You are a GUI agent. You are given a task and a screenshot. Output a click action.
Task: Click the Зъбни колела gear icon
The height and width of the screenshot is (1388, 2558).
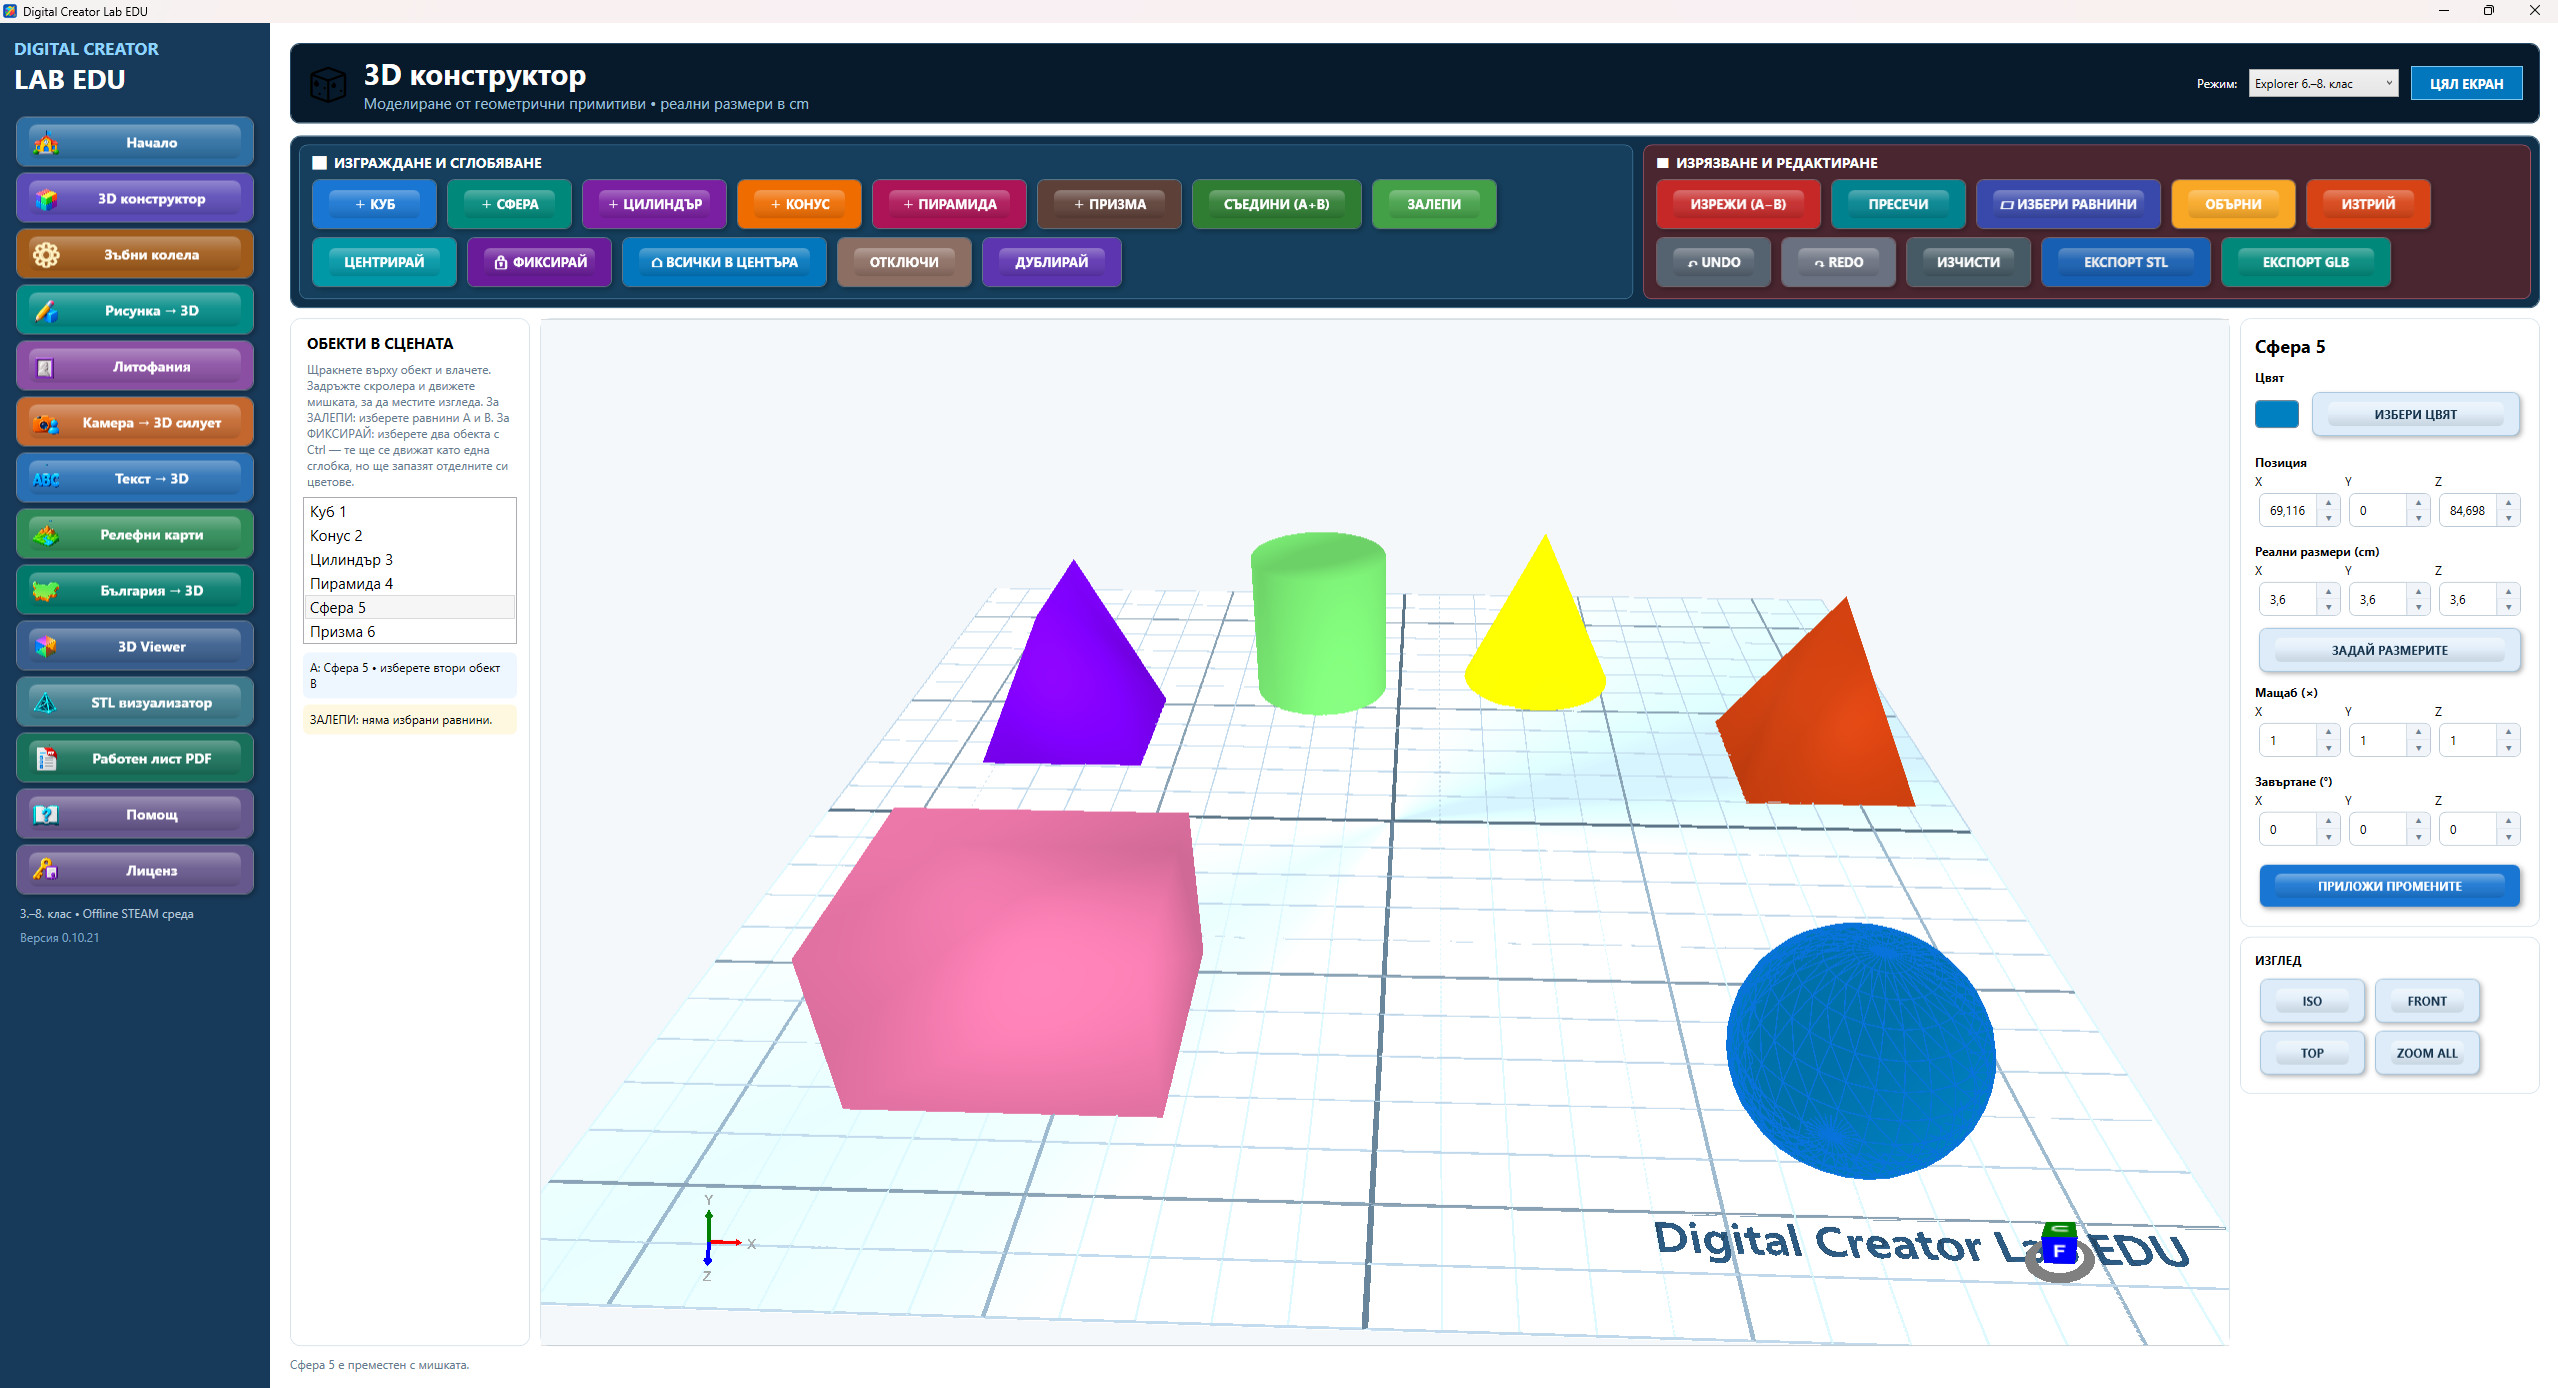click(x=46, y=255)
